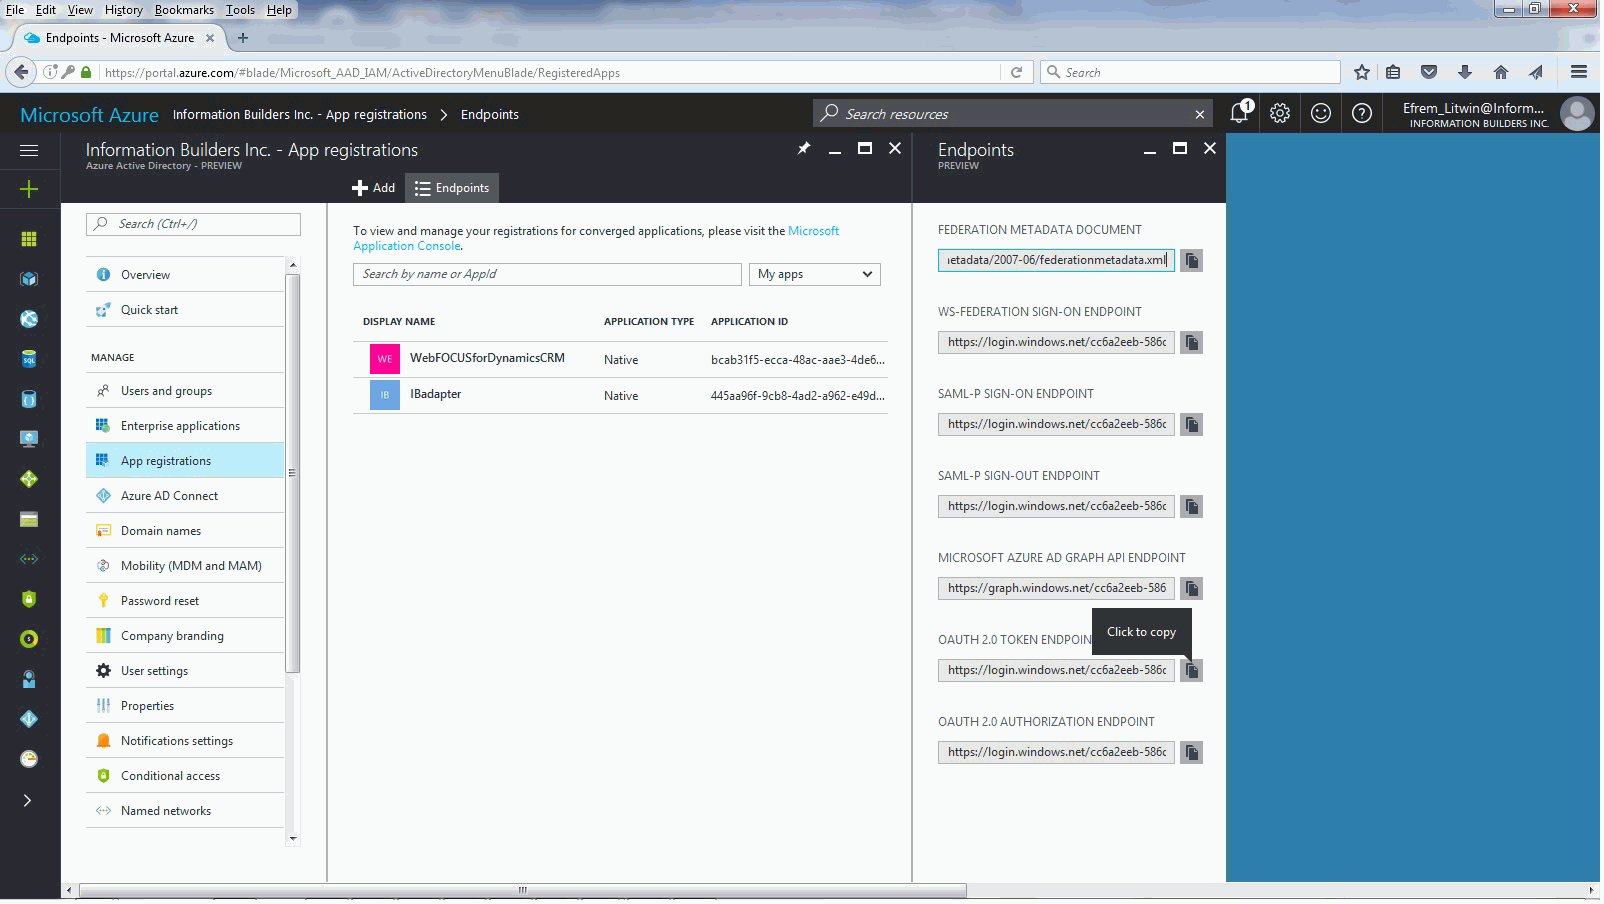Open Overview in the directory menu
Image resolution: width=1604 pixels, height=904 pixels.
(x=185, y=275)
